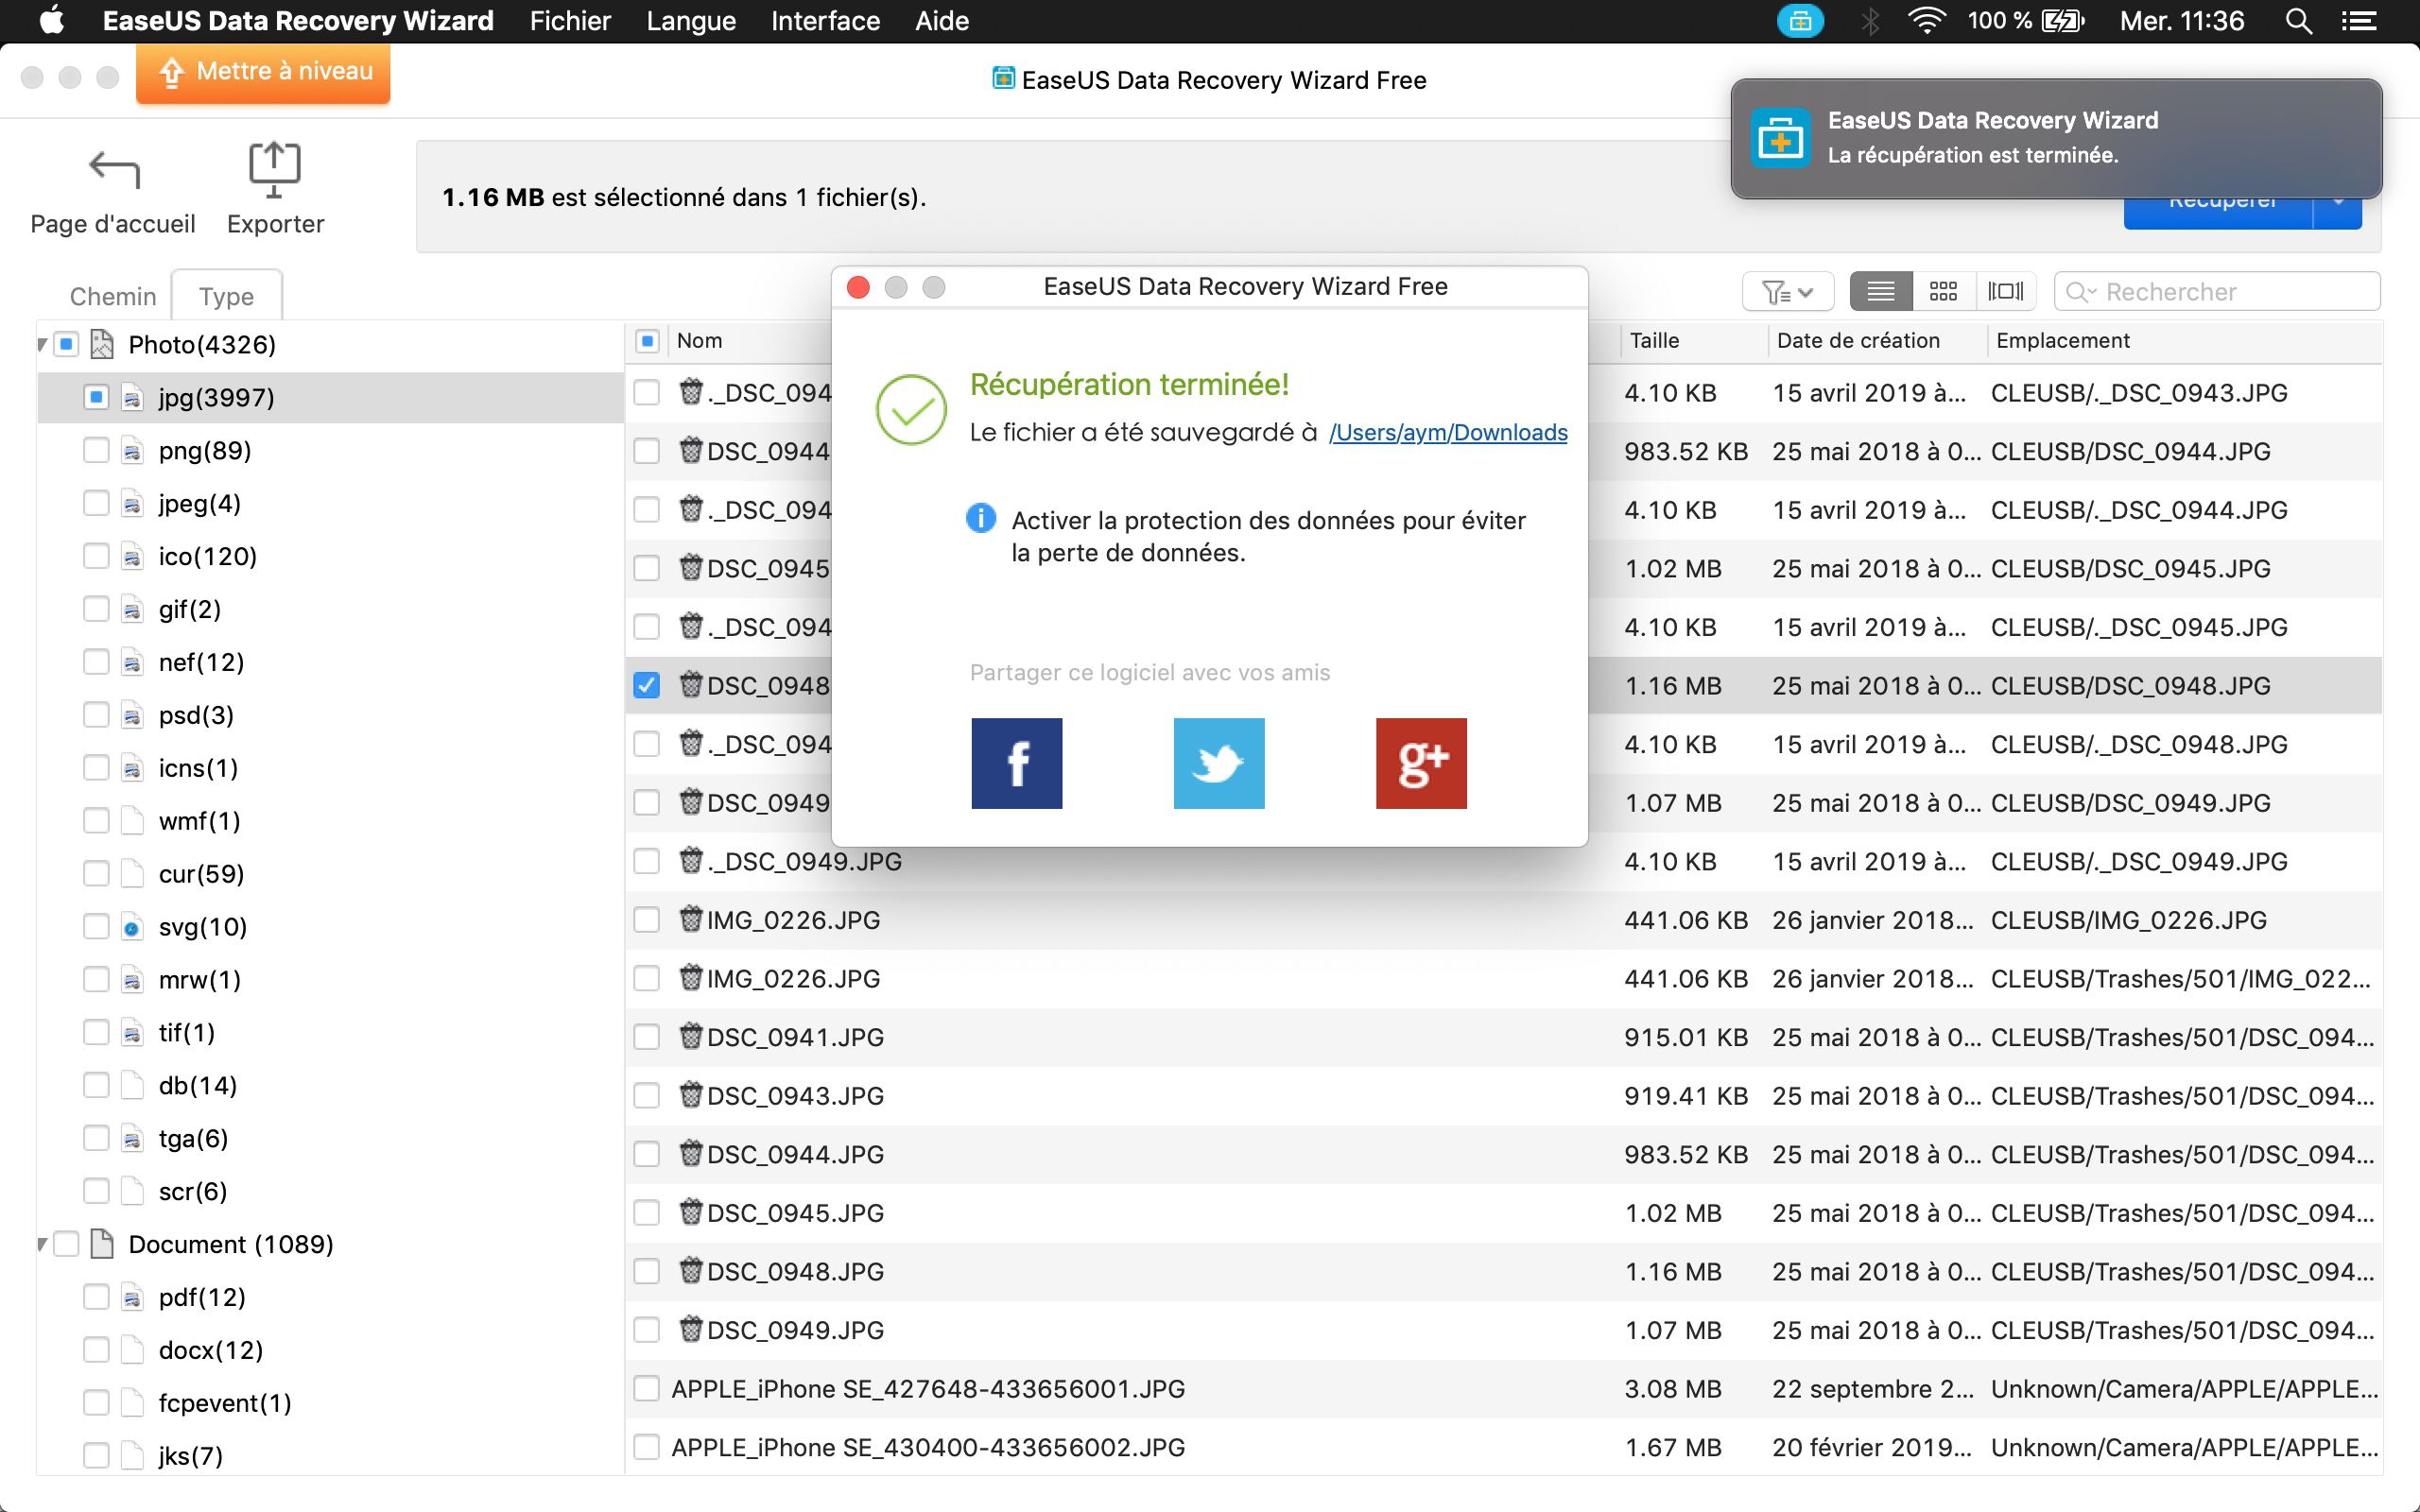This screenshot has height=1512, width=2420.
Task: Click the Photo category icon in tree
Action: click(x=102, y=344)
